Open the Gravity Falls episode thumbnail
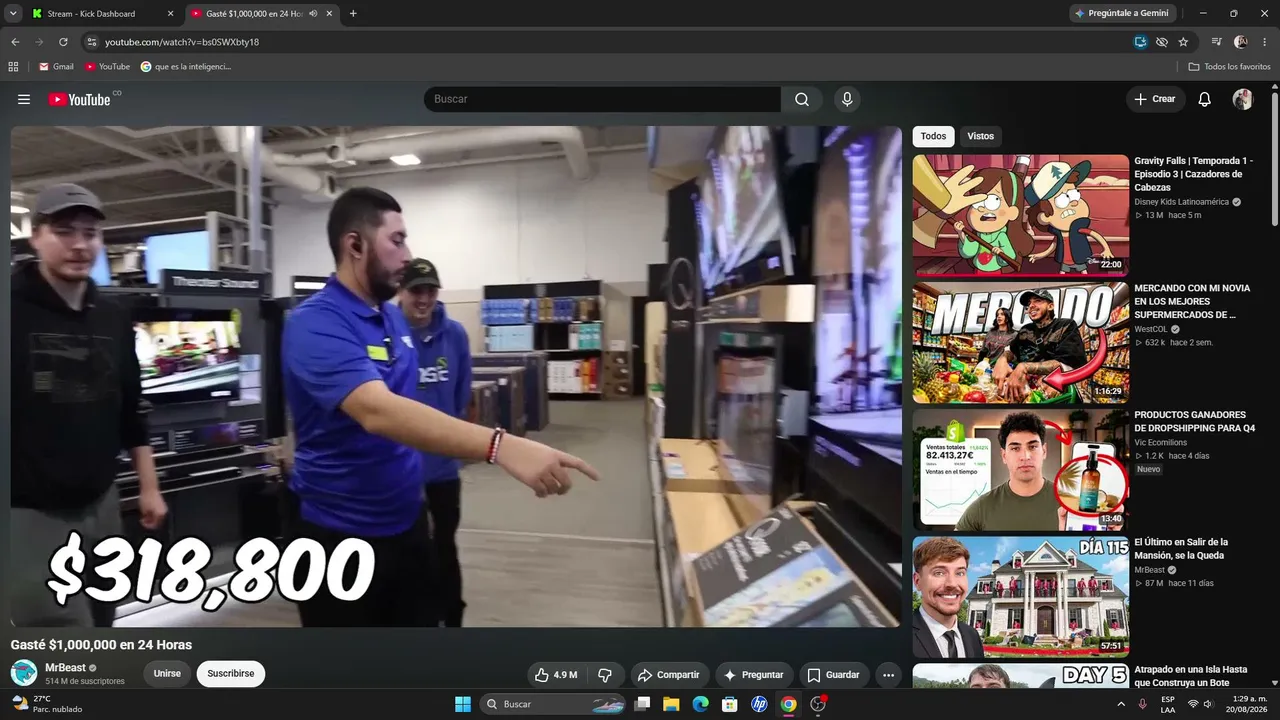Viewport: 1280px width, 720px height. coord(1021,215)
